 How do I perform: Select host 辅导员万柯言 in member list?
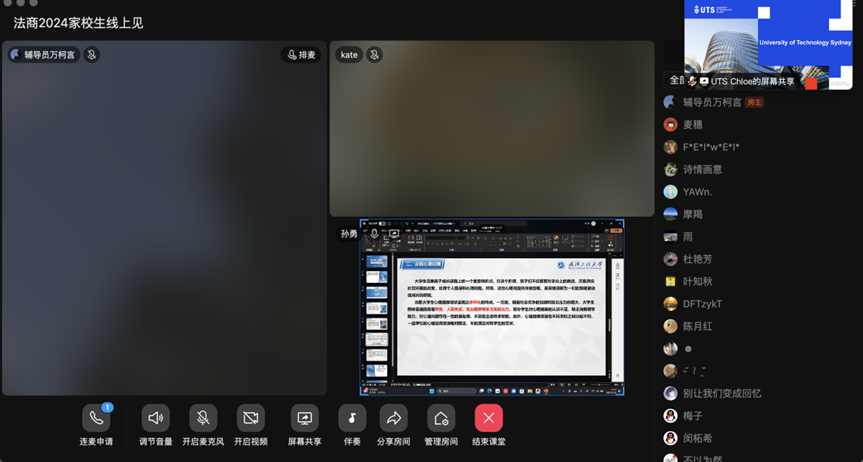[711, 102]
